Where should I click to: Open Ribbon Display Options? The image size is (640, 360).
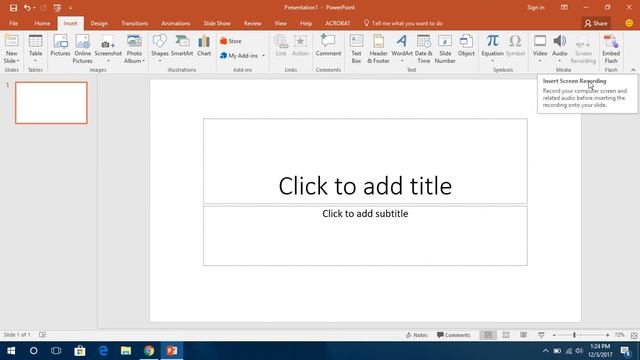coord(564,7)
